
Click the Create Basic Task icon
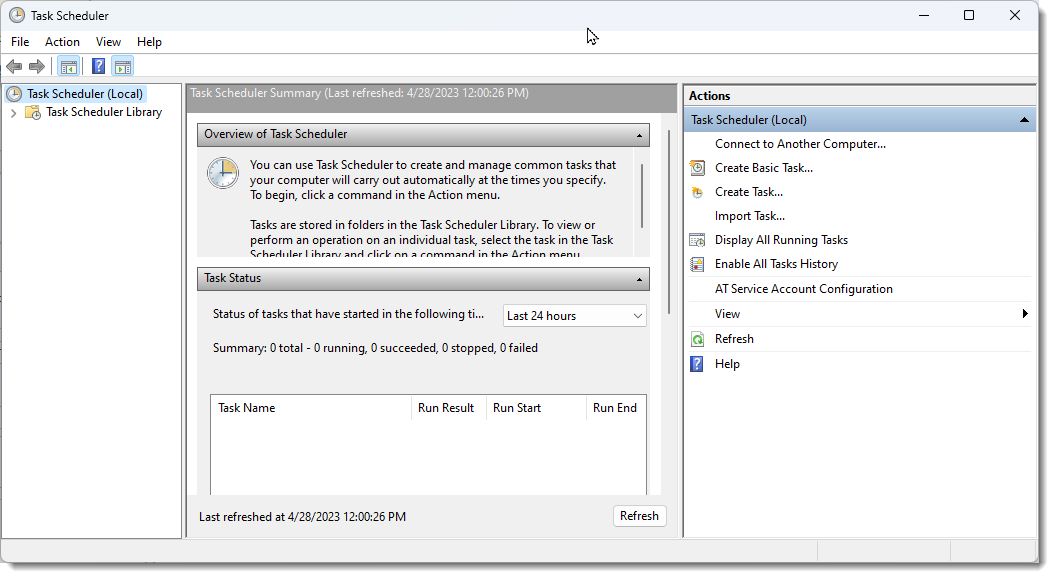pyautogui.click(x=697, y=168)
